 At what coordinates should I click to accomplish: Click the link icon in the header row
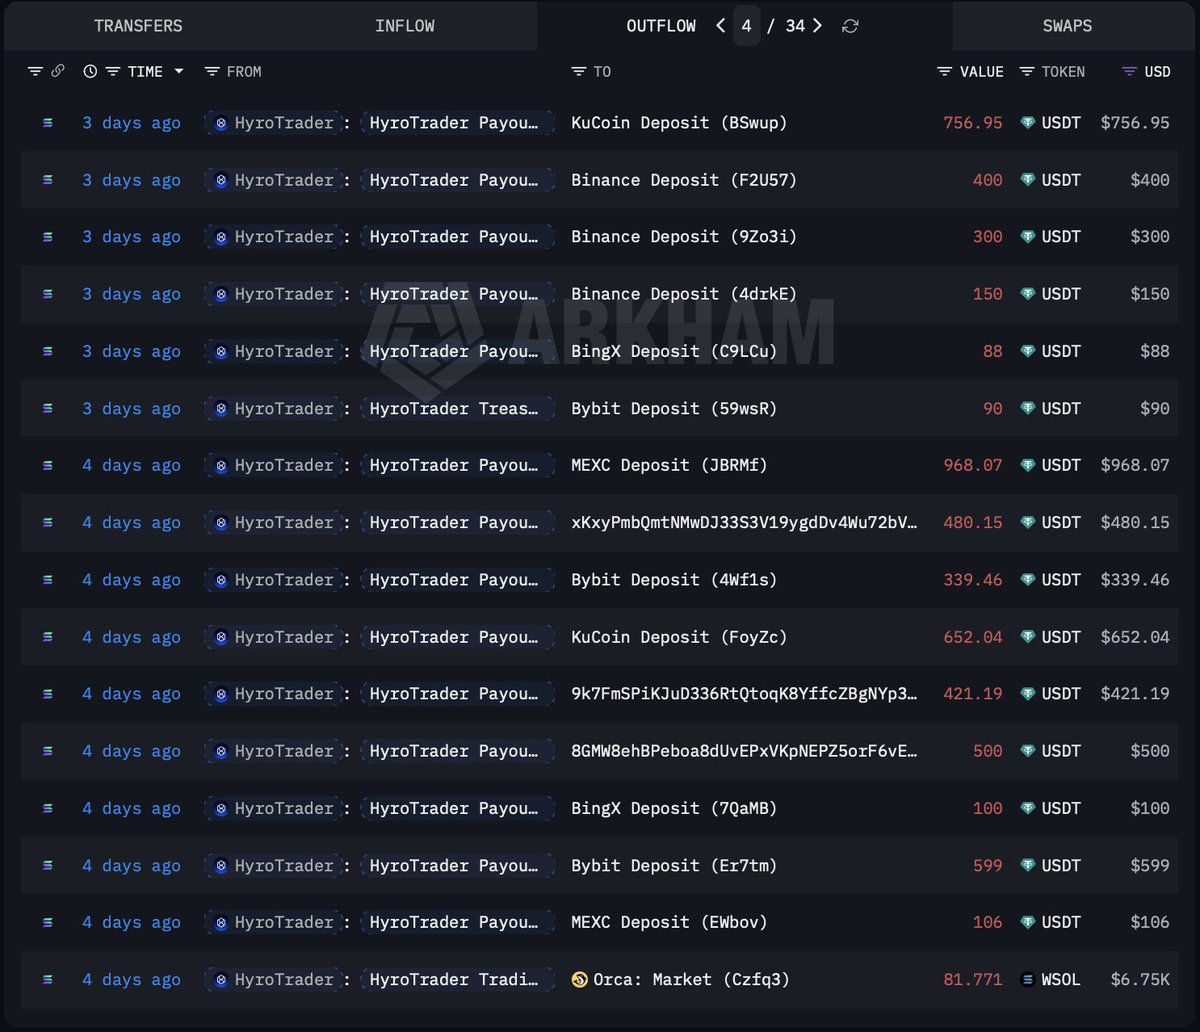pos(58,71)
